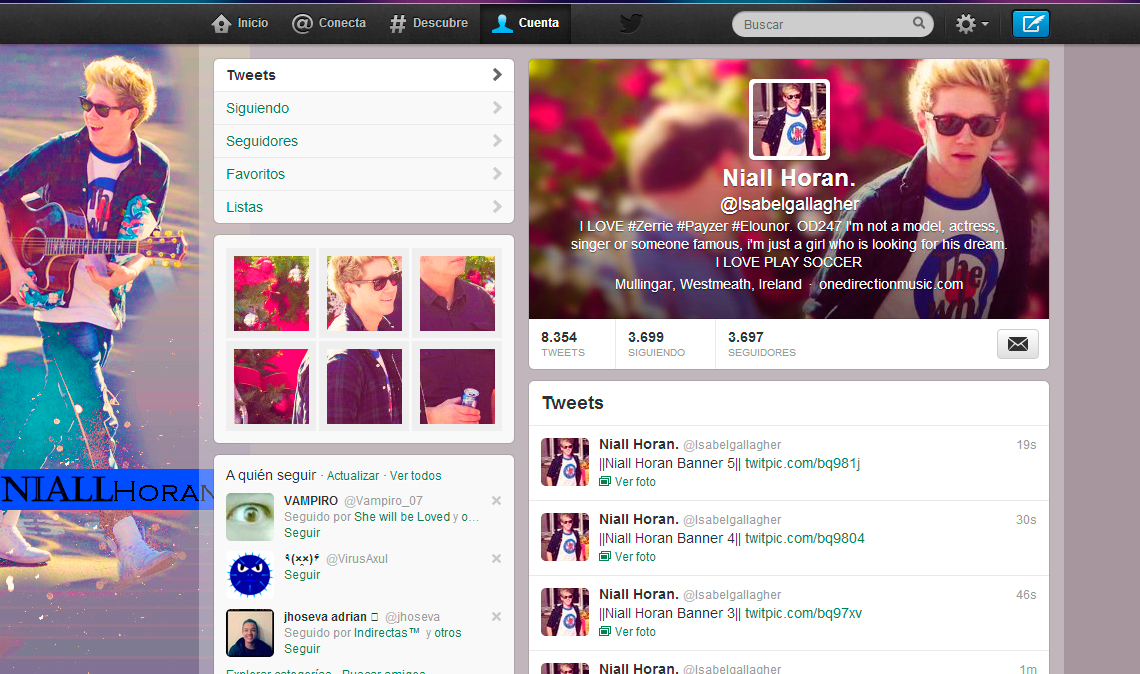Dismiss the VAMPIRO suggestion

(497, 500)
